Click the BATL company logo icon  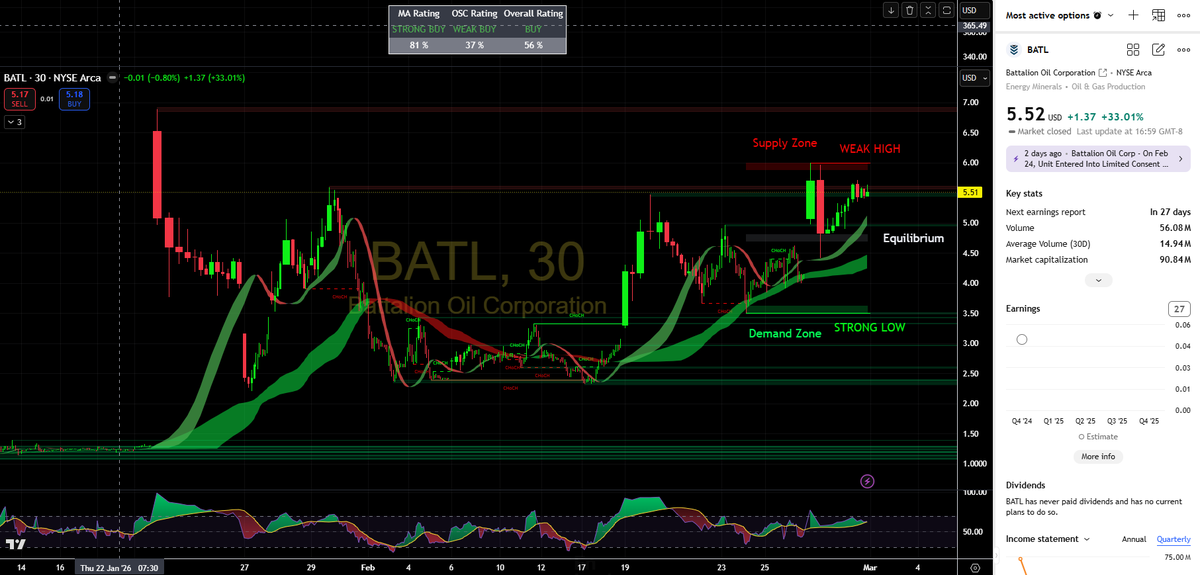[x=1014, y=49]
